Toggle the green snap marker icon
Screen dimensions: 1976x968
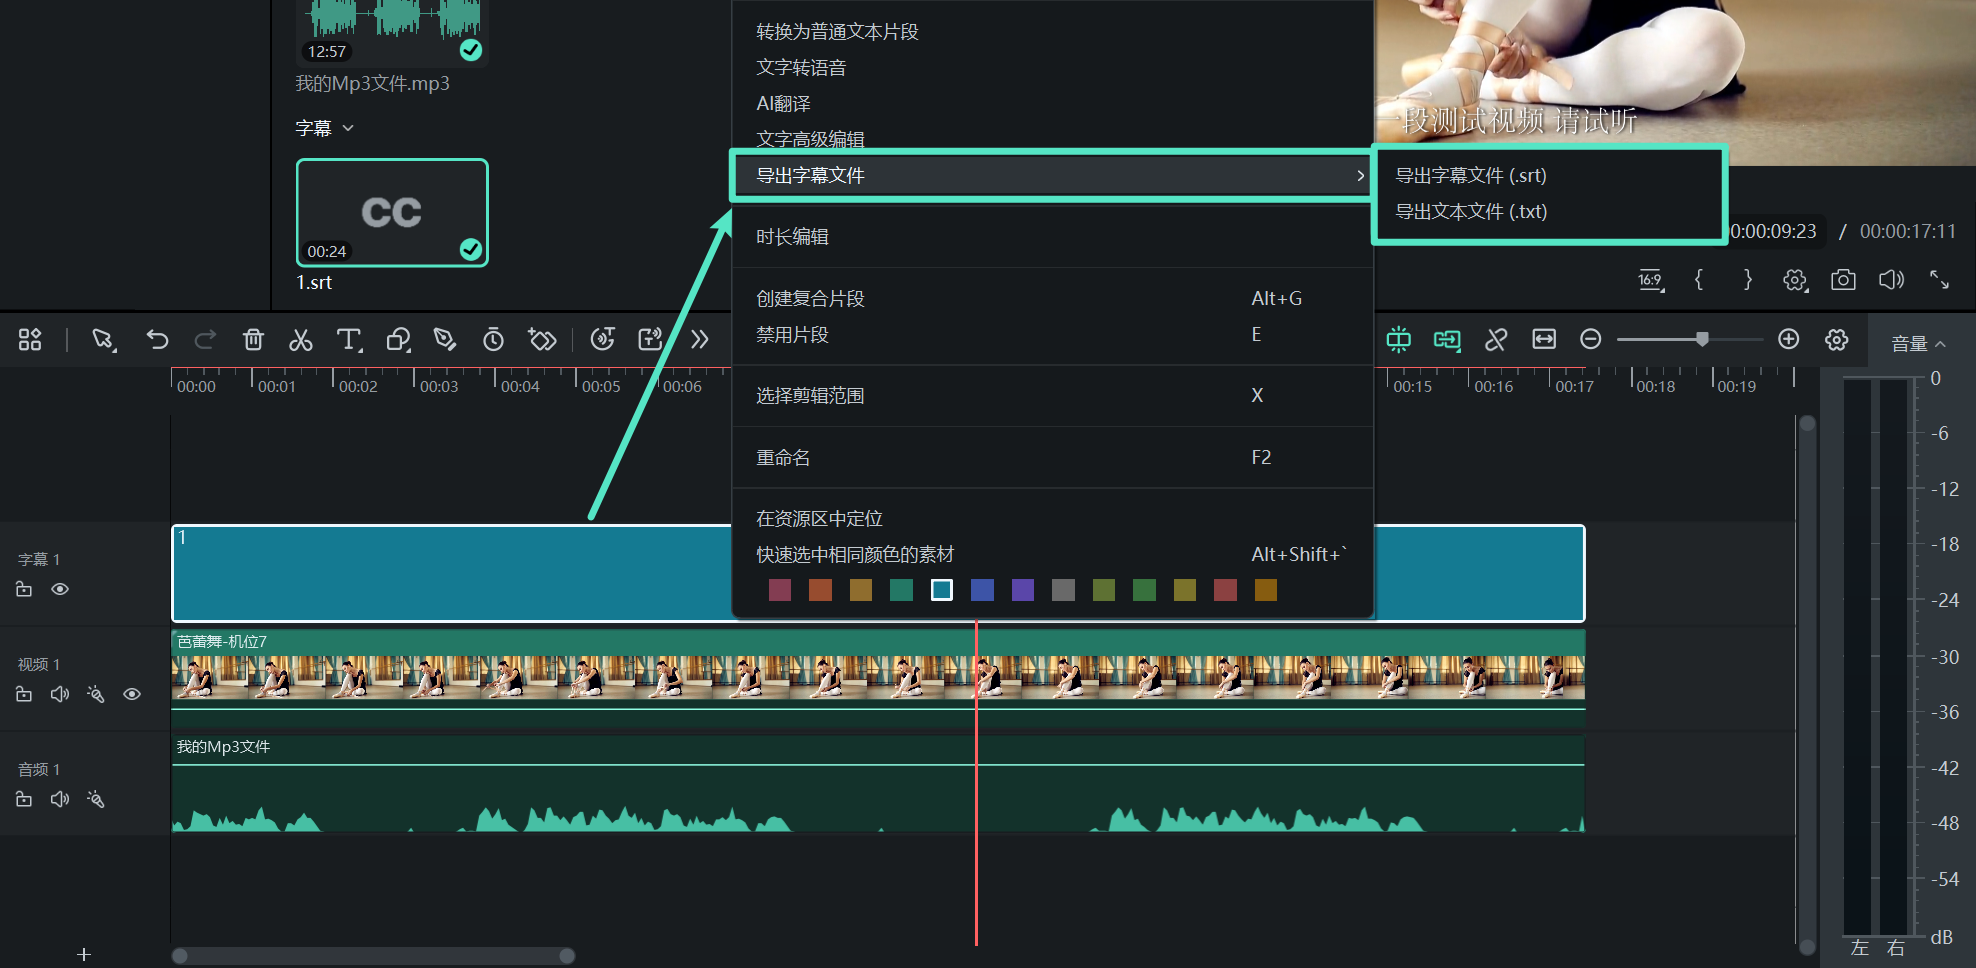click(x=1398, y=340)
